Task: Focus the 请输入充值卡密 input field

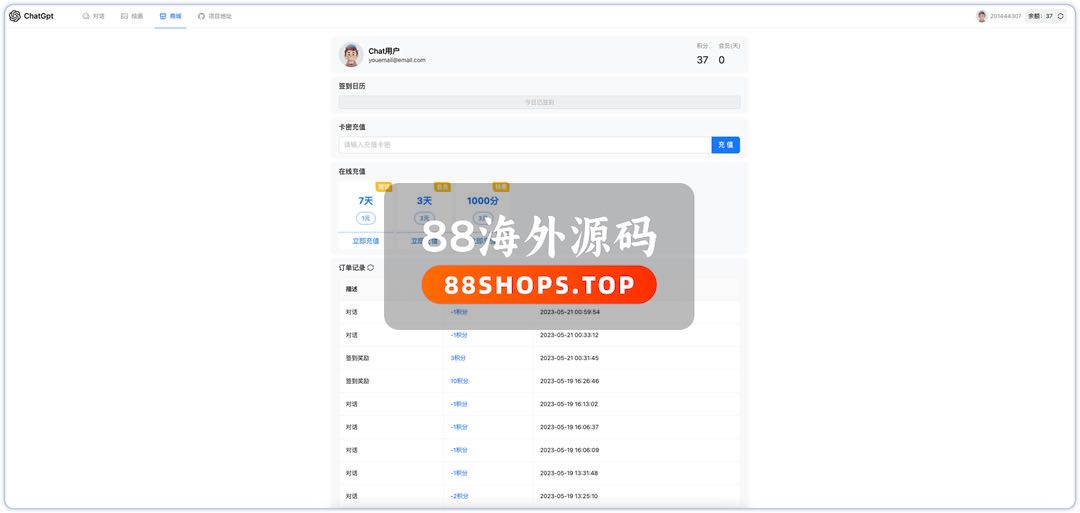Action: 524,145
